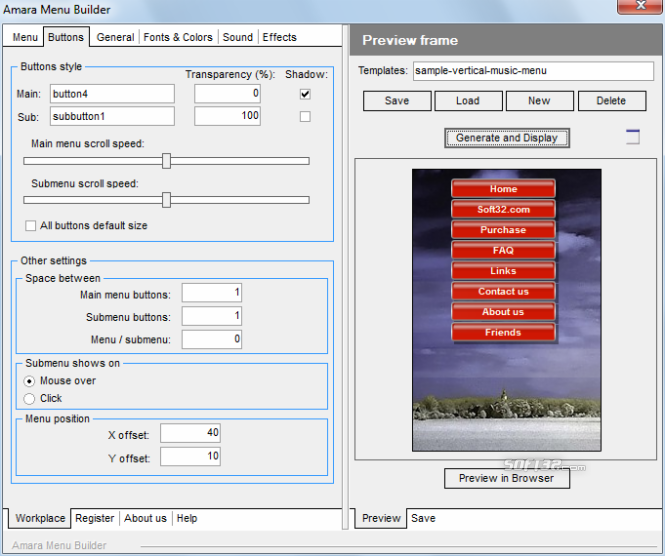Open the Workplace bottom tab
This screenshot has height=556, width=665.
pyautogui.click(x=40, y=518)
